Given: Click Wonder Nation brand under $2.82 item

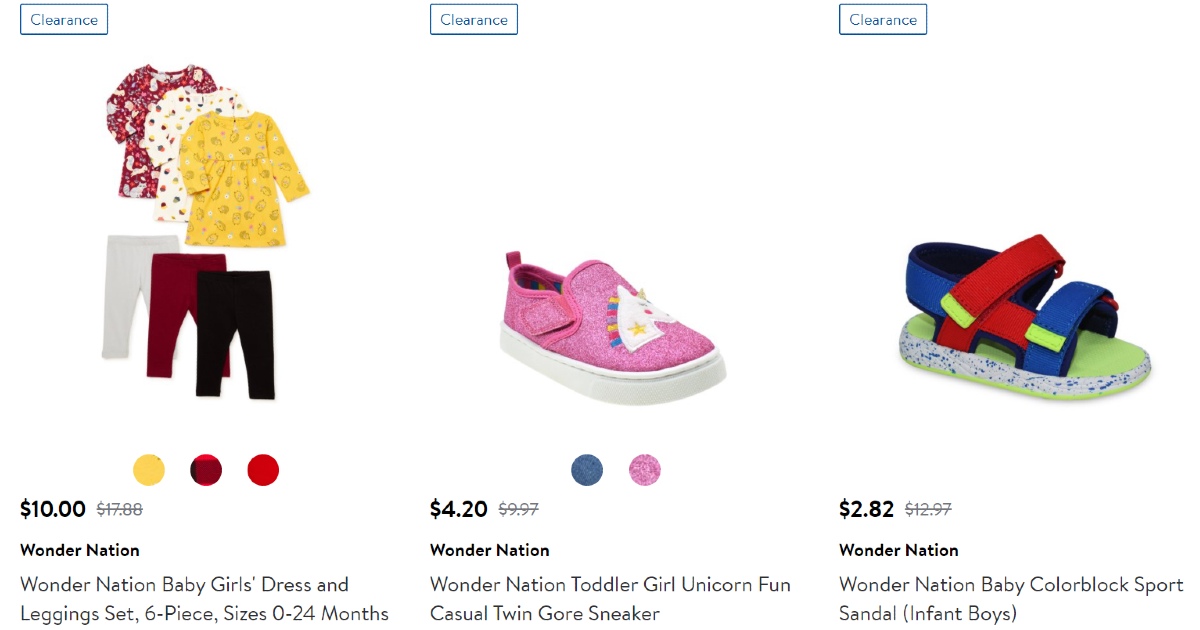Looking at the screenshot, I should pyautogui.click(x=899, y=550).
